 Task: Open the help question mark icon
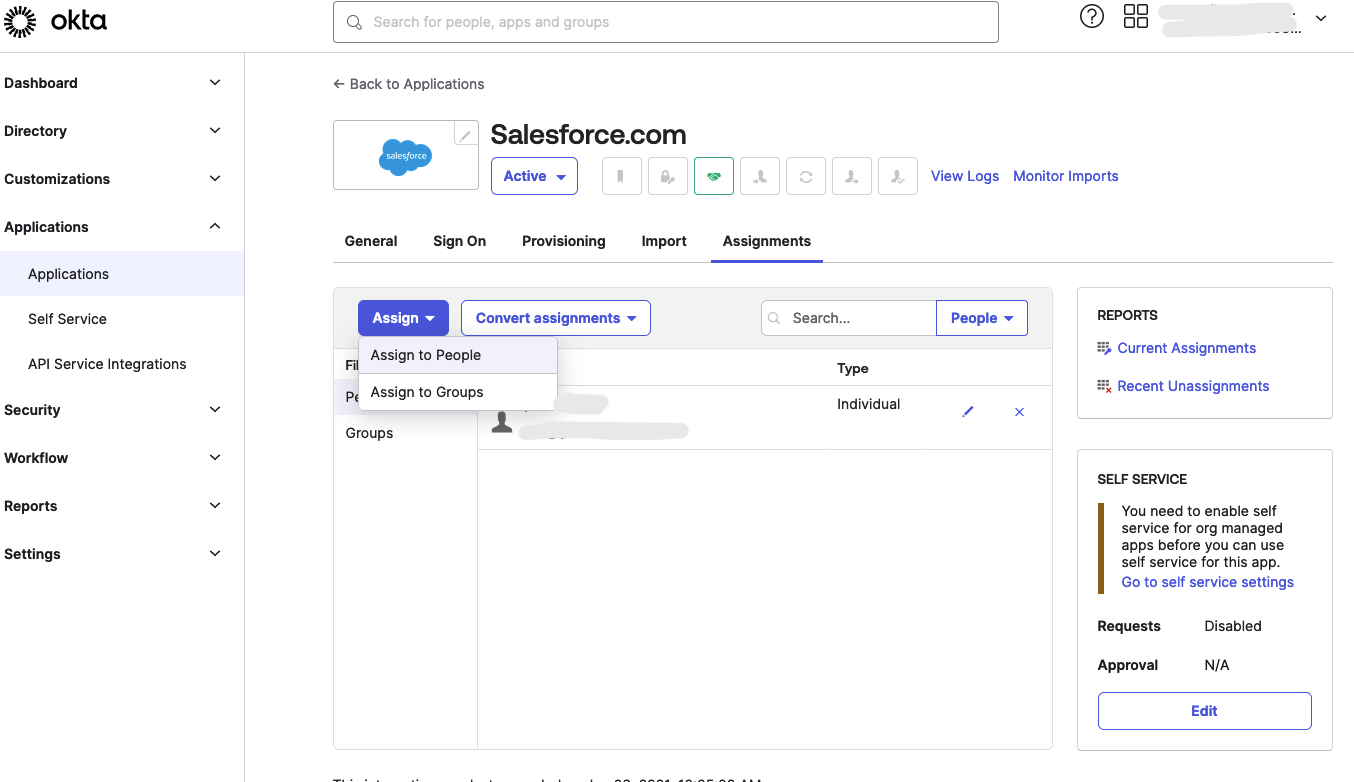pyautogui.click(x=1092, y=16)
